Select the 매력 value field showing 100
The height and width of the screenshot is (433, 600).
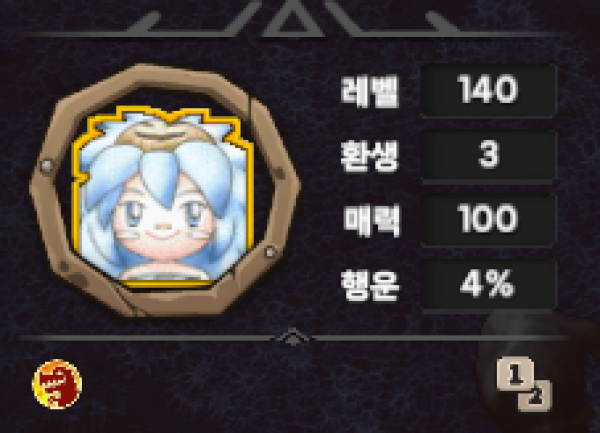(x=488, y=220)
